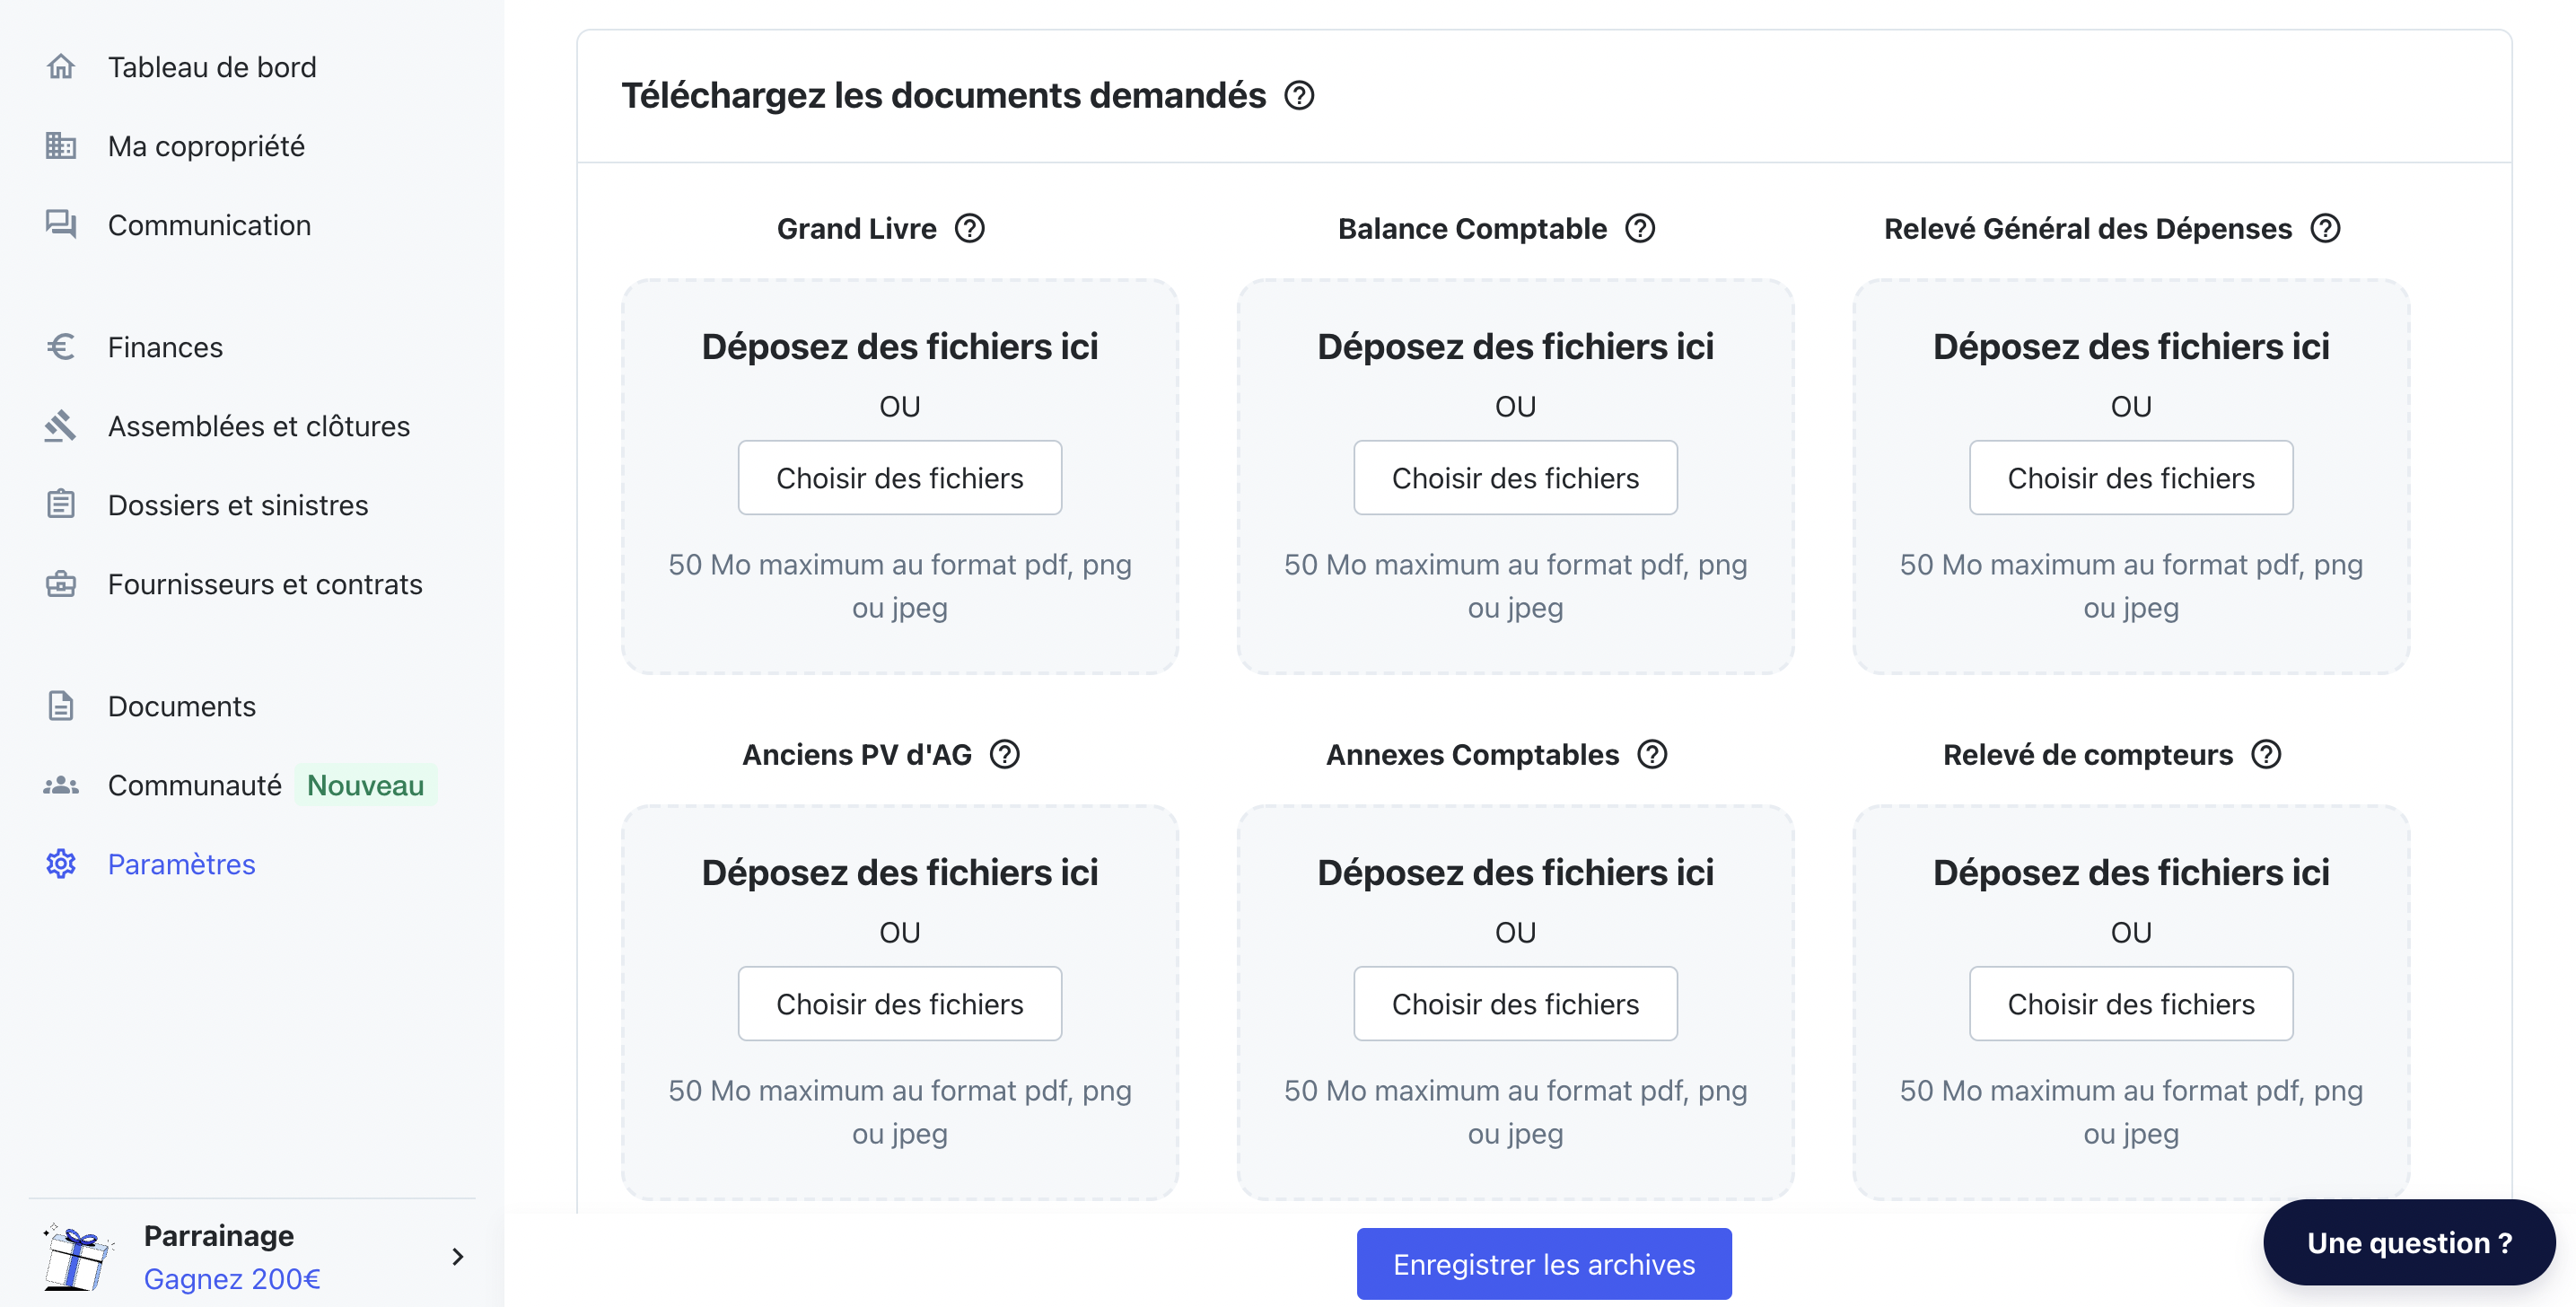Click the Balance Comptable heading text
Viewport: 2576px width, 1307px height.
click(1472, 229)
